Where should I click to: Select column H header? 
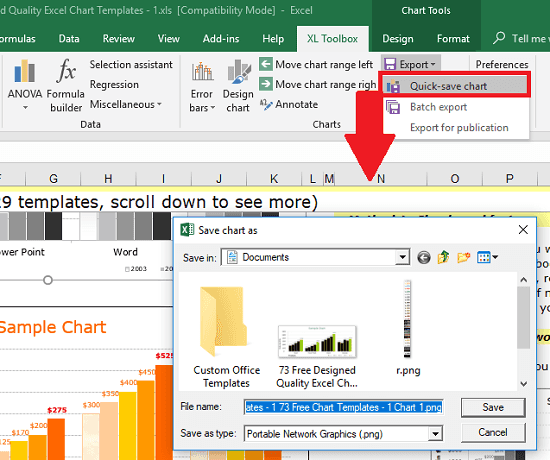(108, 179)
